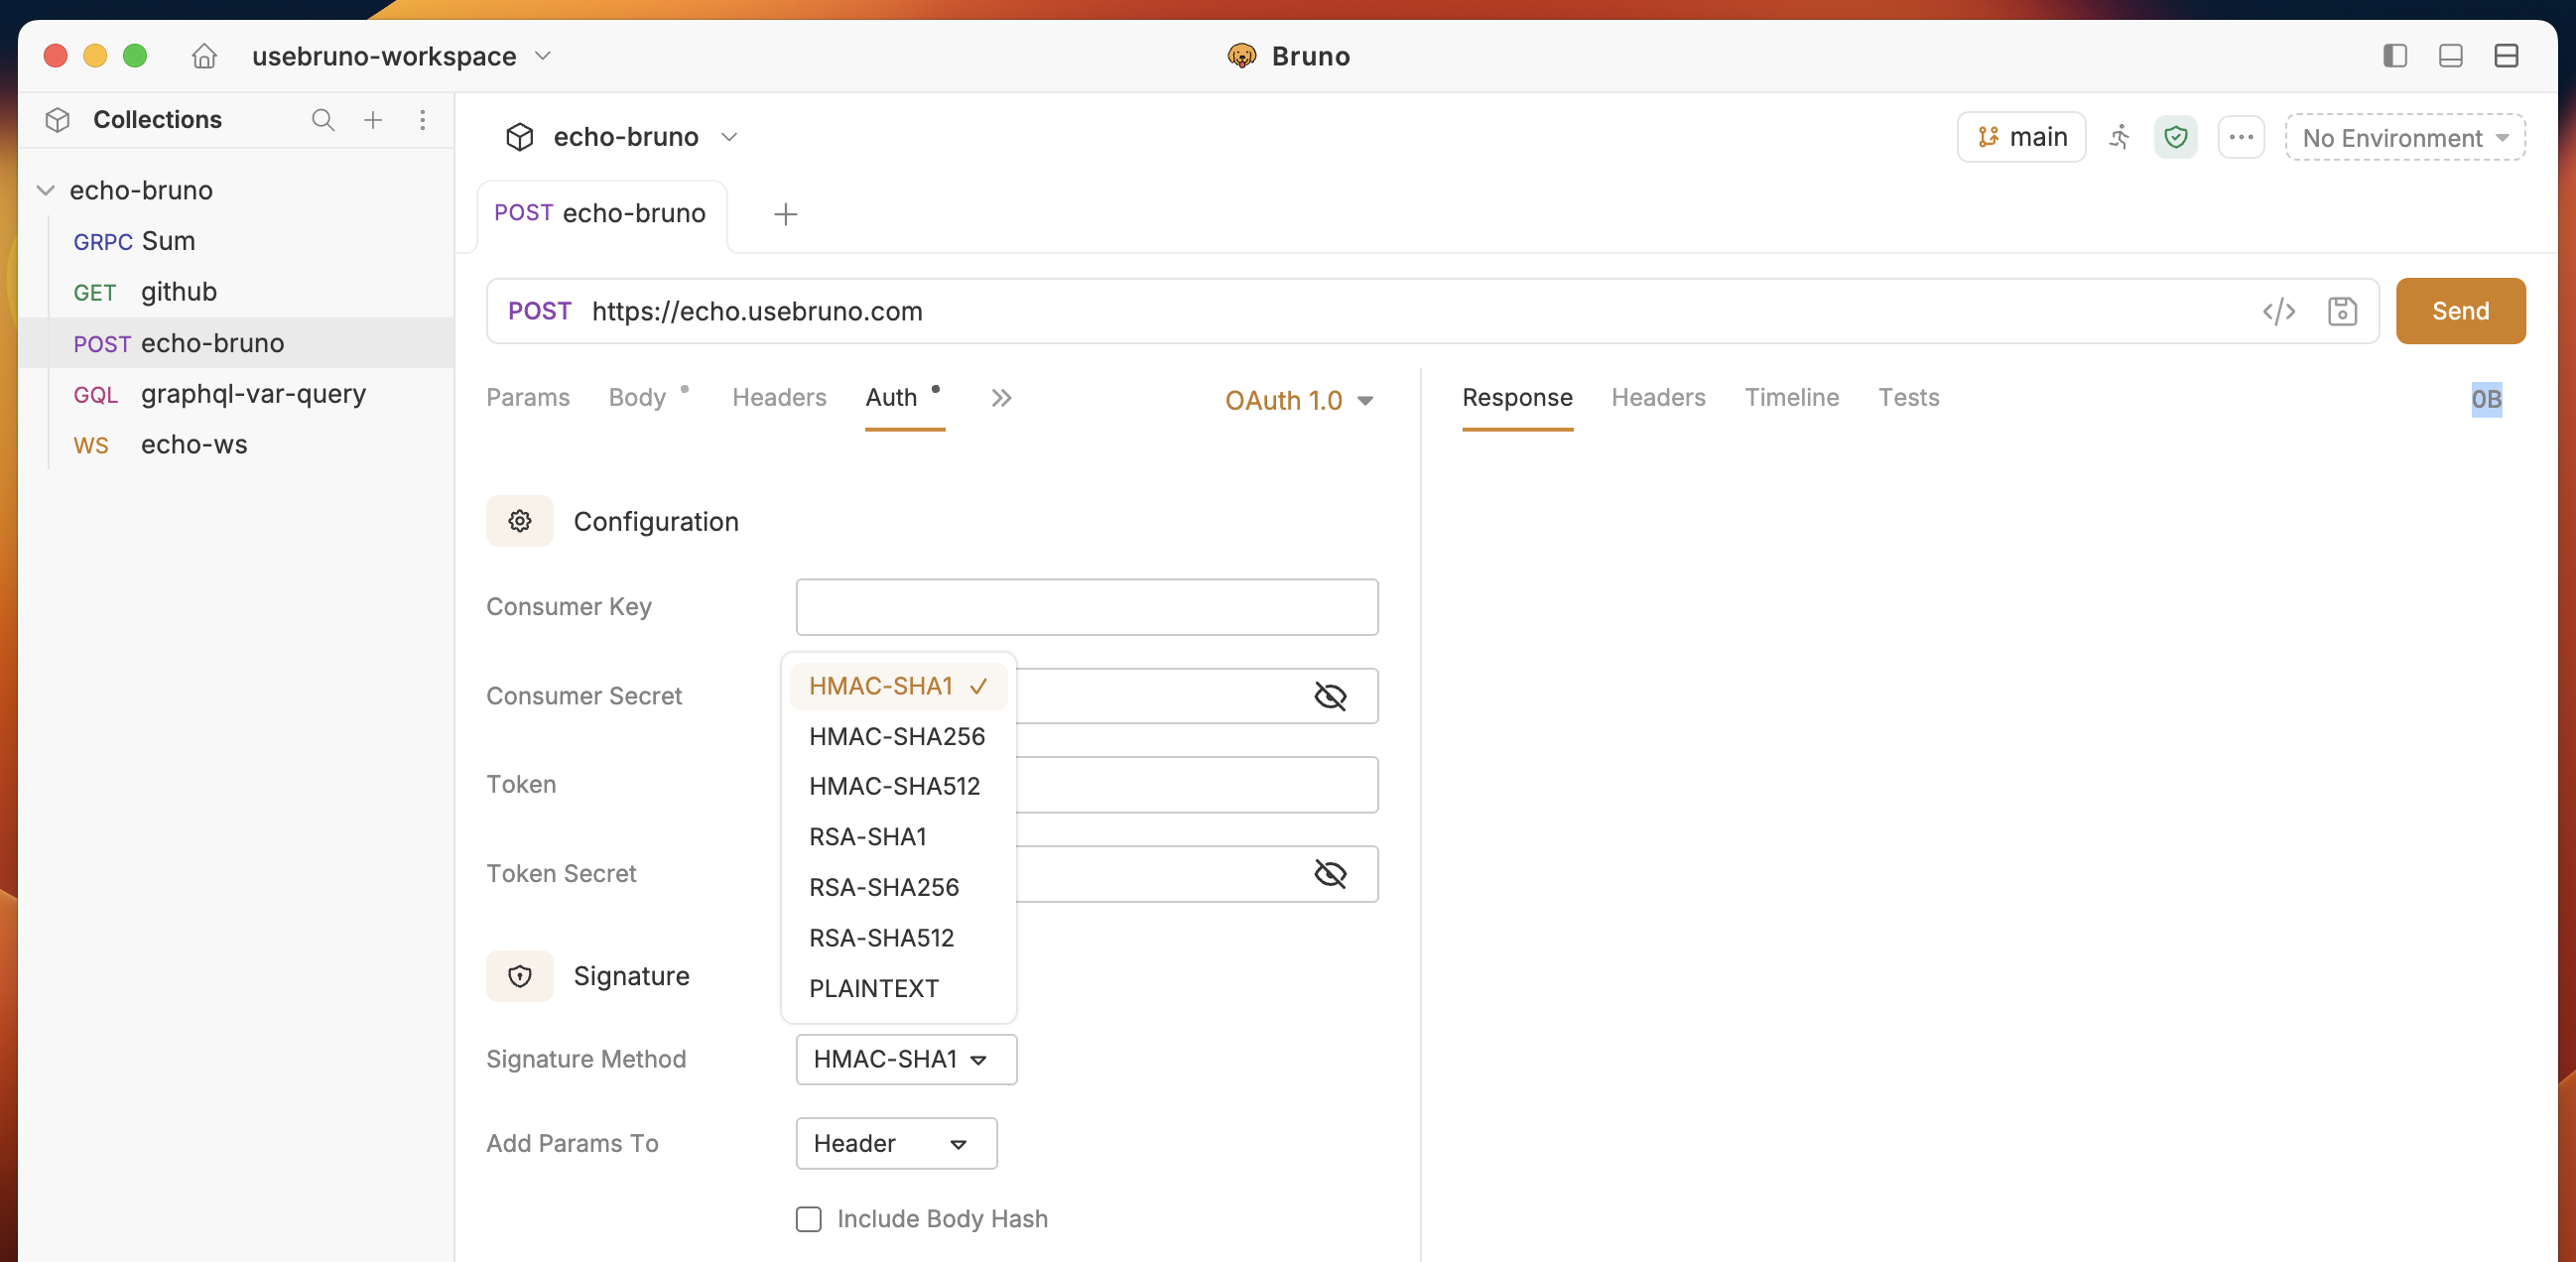Open the request Headers tab
The height and width of the screenshot is (1262, 2576).
[x=779, y=398]
